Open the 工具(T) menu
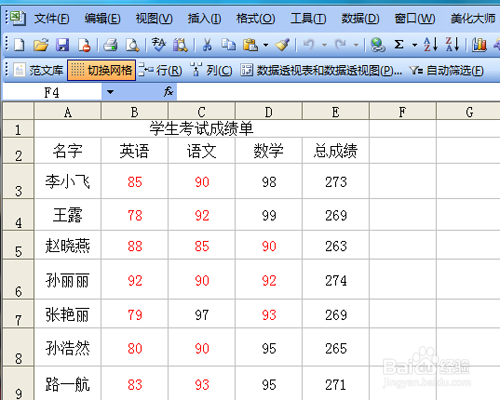The image size is (500, 400). click(x=308, y=18)
